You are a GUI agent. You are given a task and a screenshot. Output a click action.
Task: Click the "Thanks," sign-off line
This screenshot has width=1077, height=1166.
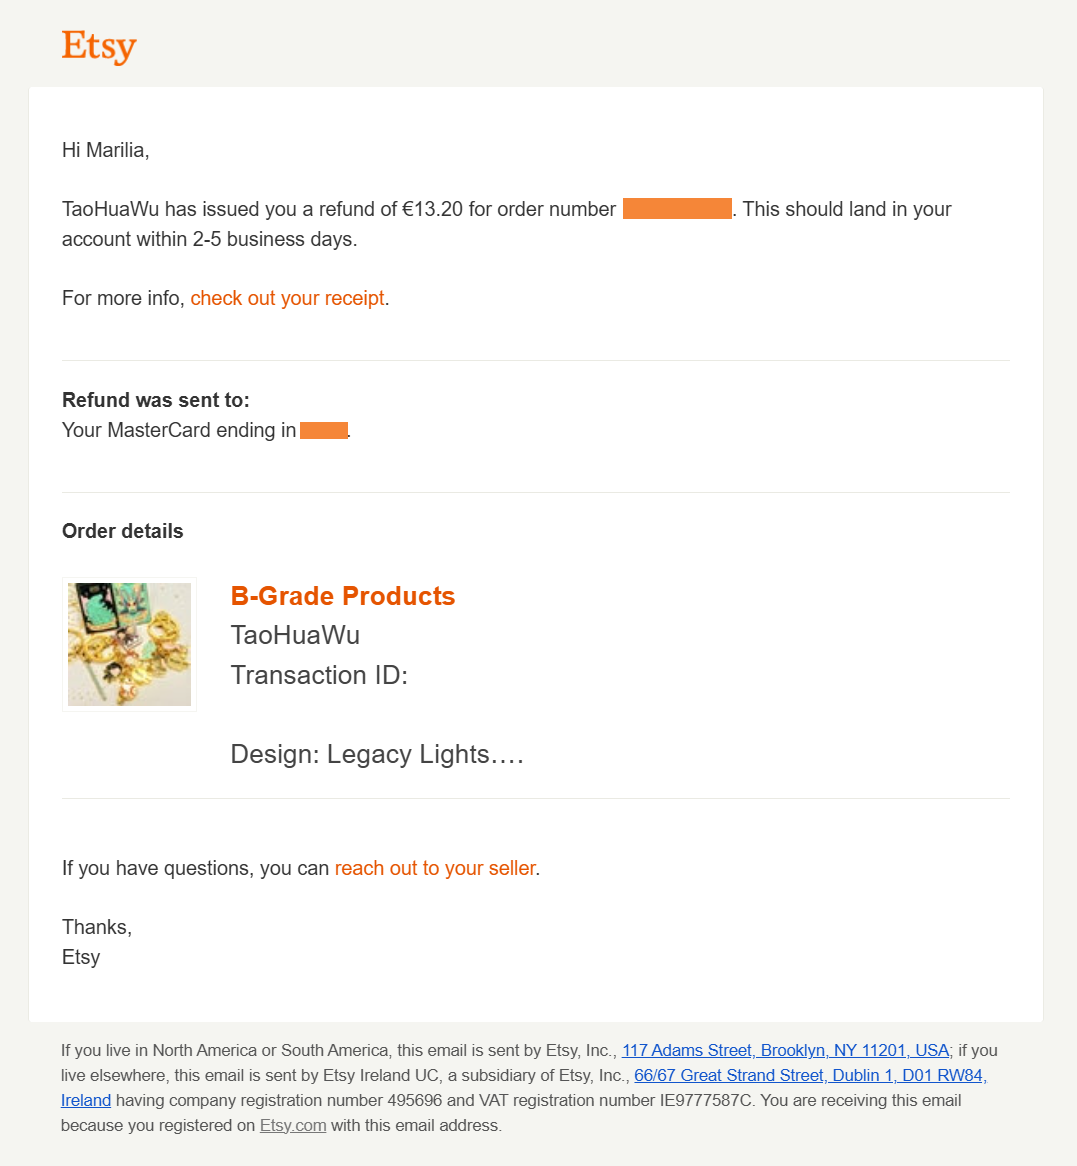(x=97, y=927)
